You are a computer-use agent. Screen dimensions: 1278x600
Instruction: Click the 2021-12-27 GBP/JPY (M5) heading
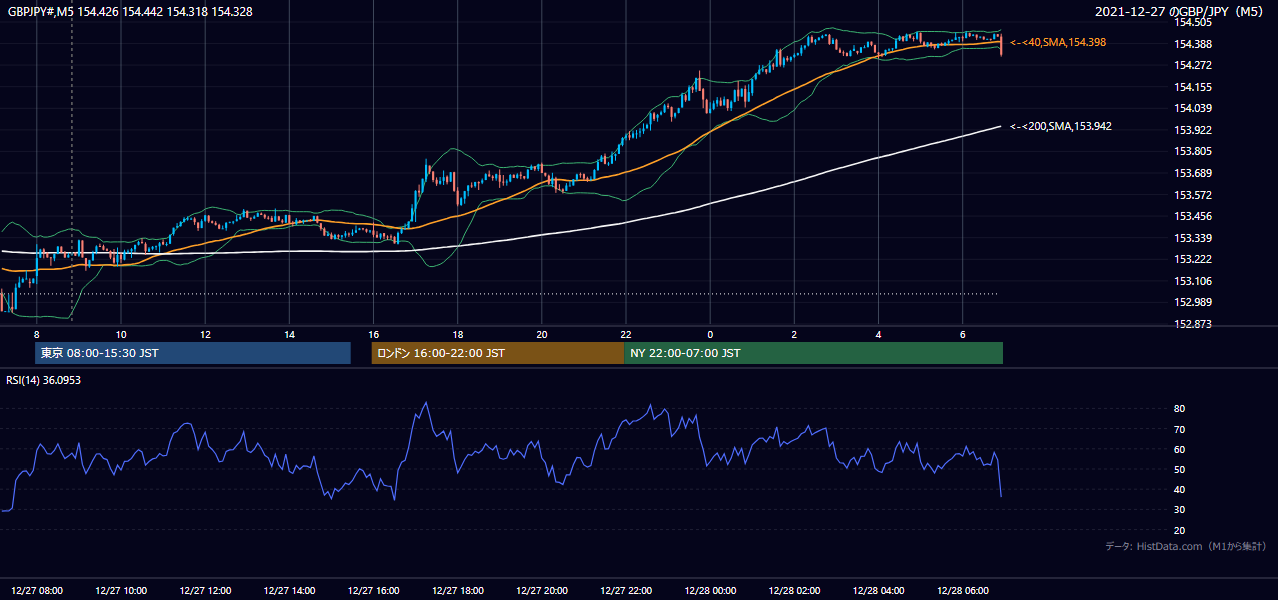(x=1180, y=12)
